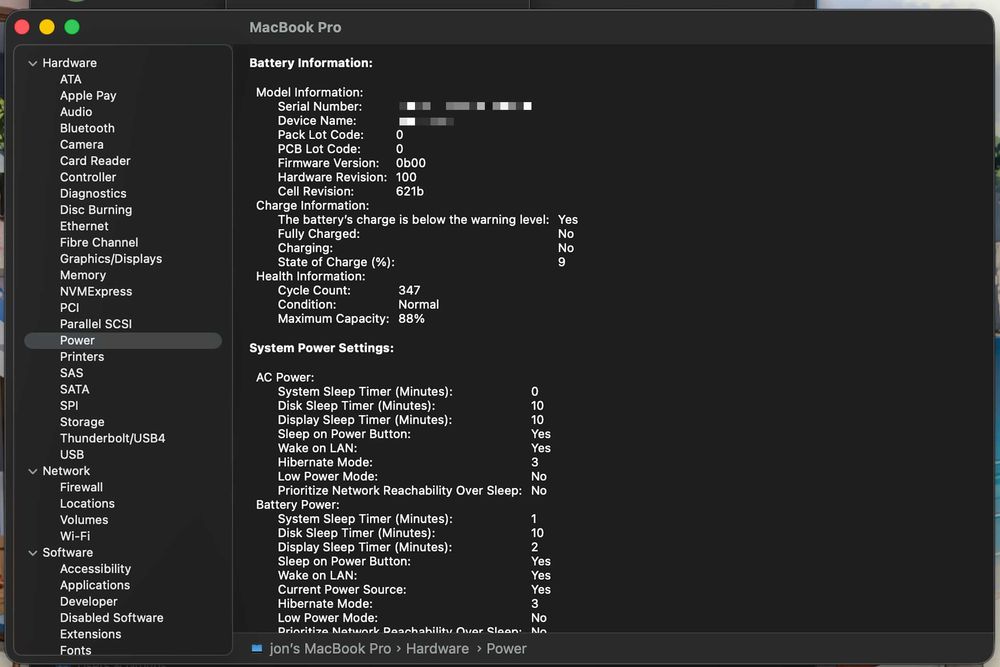Click the yellow minimize window button
The width and height of the screenshot is (1000, 667).
click(47, 27)
